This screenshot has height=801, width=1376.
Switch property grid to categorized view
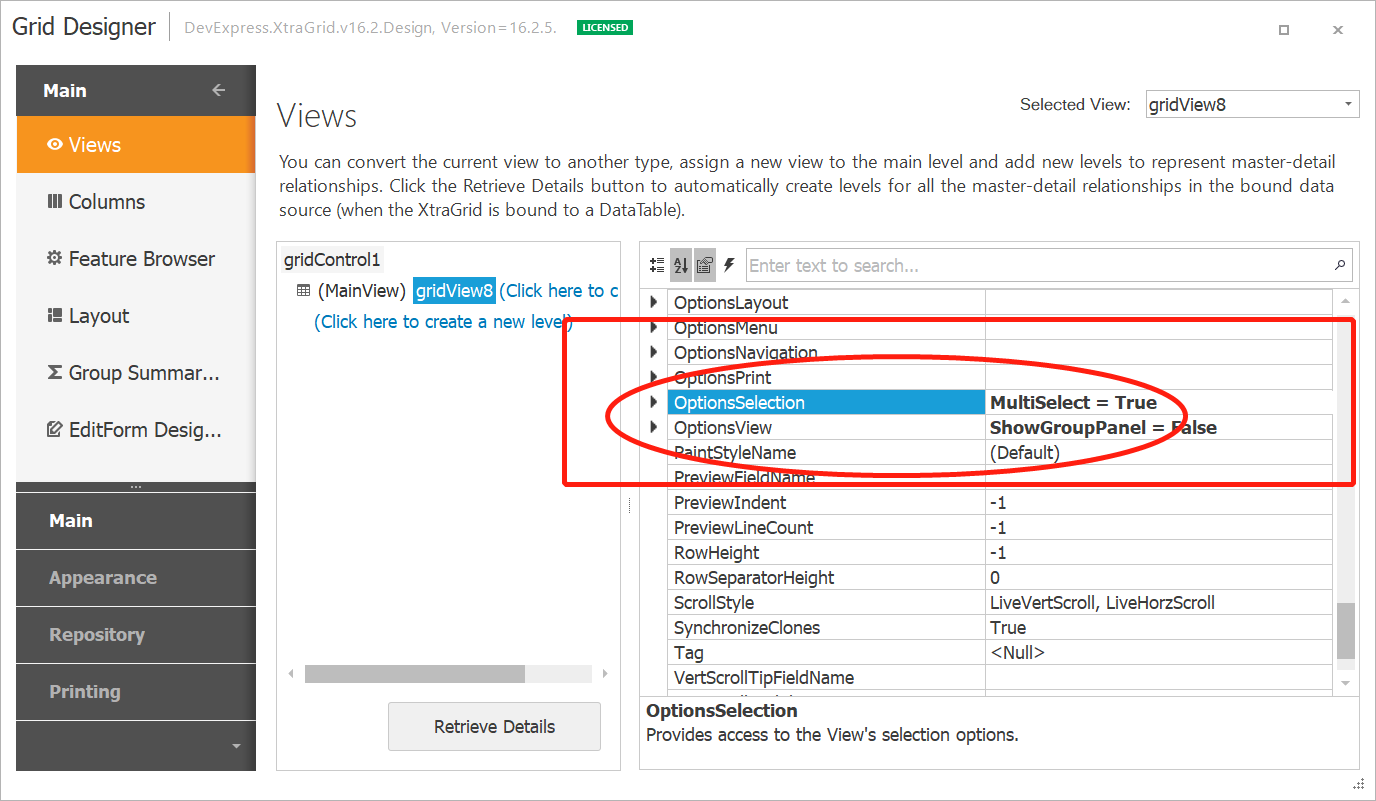[x=657, y=265]
